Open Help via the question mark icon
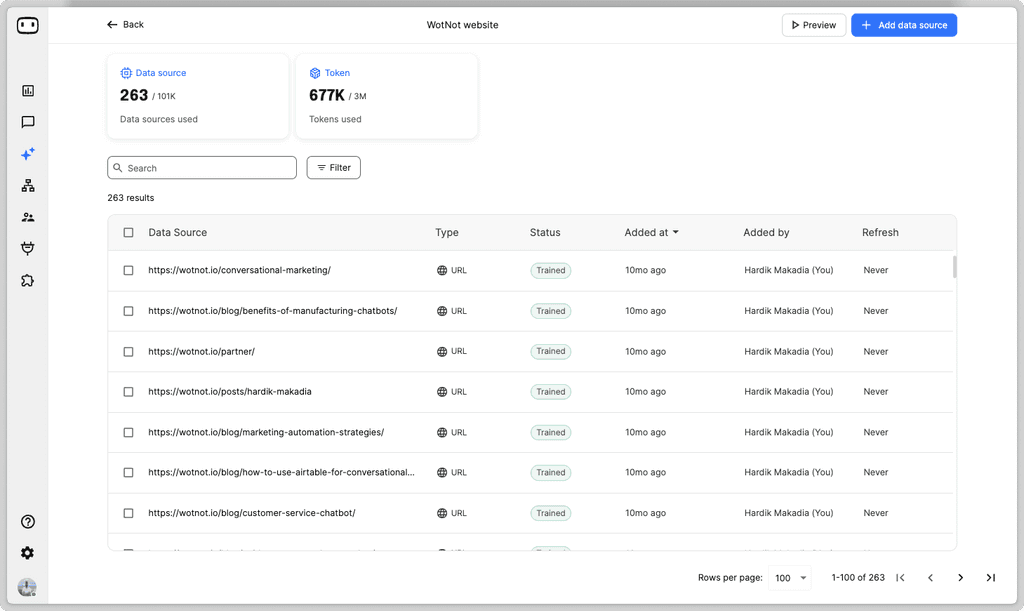 [x=27, y=521]
